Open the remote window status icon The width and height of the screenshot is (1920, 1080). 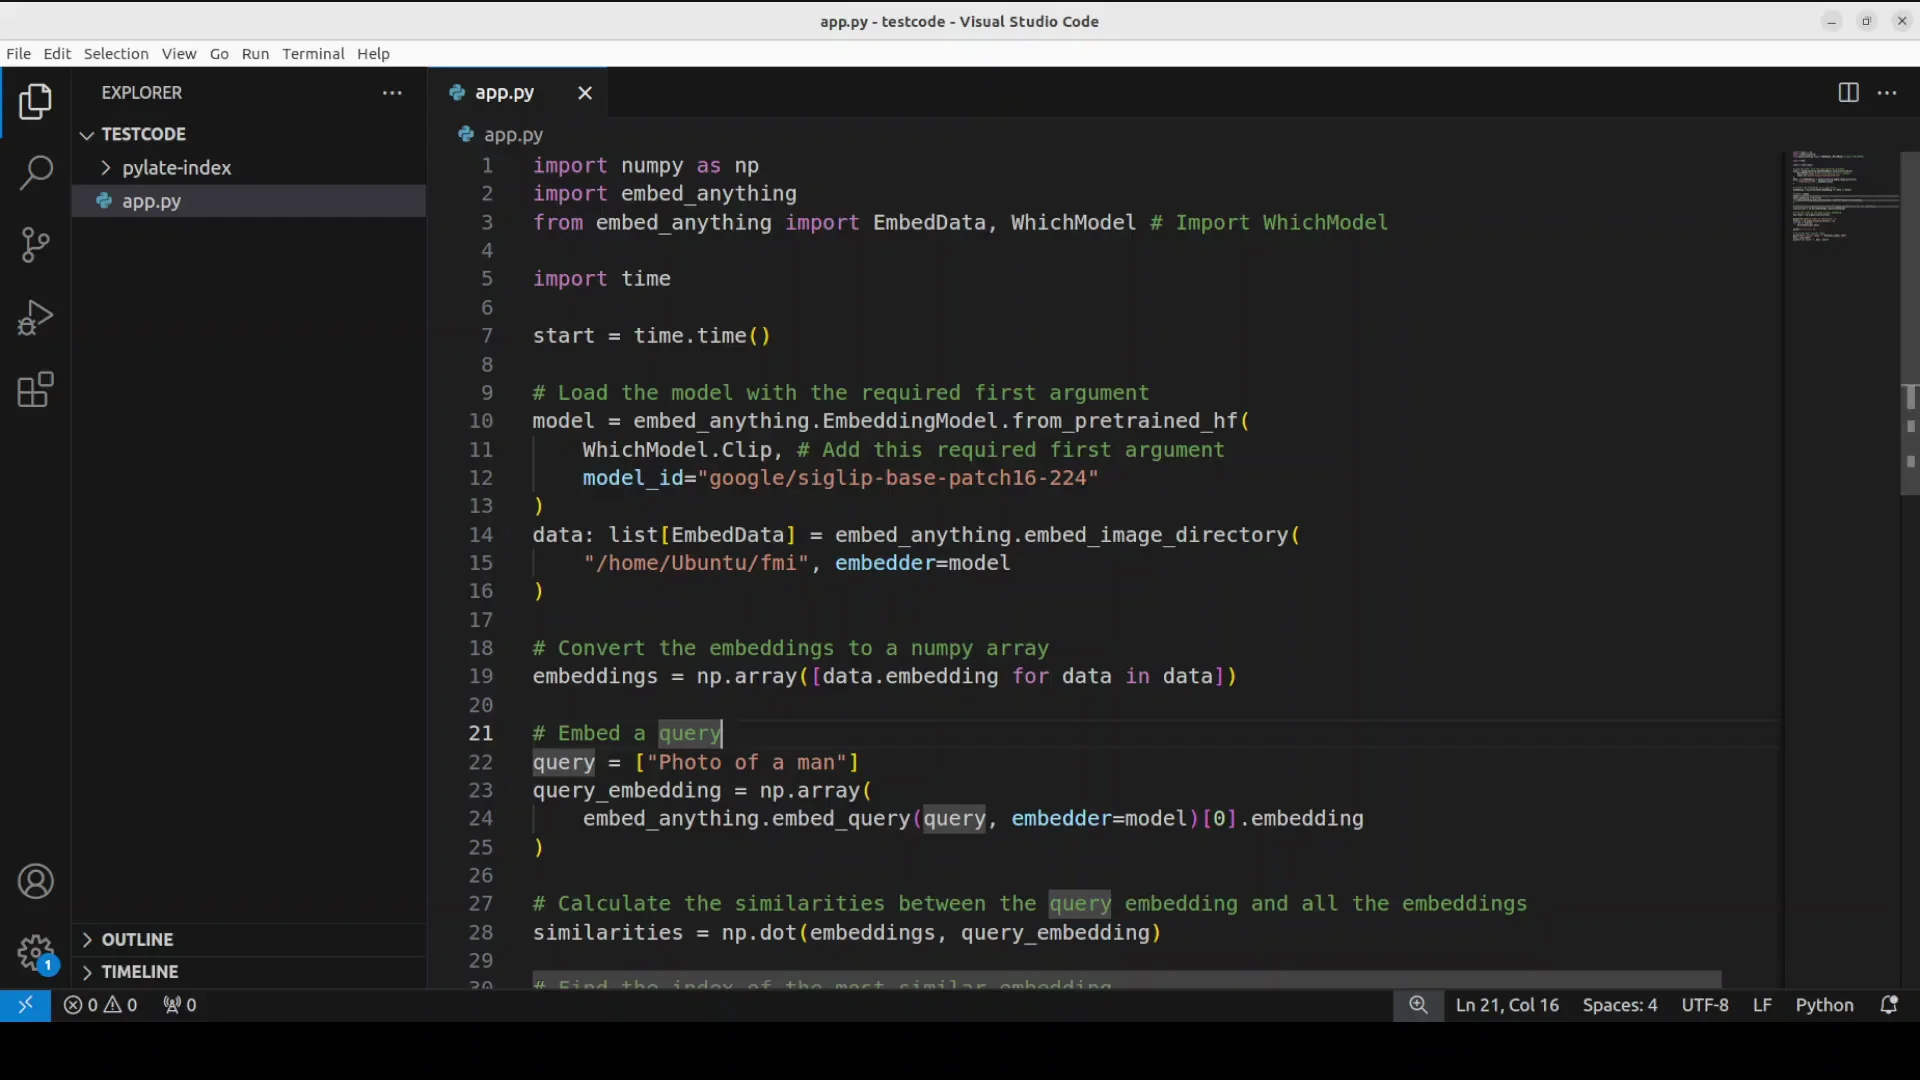click(x=25, y=1005)
